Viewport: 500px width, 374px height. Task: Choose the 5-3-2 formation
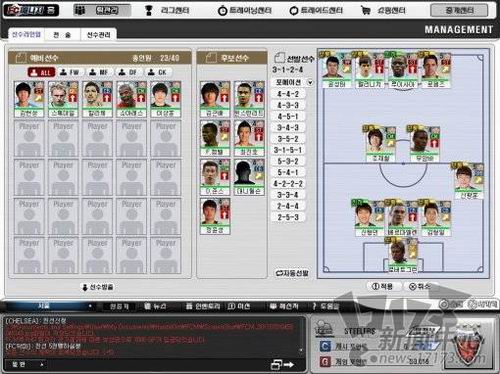coord(288,161)
